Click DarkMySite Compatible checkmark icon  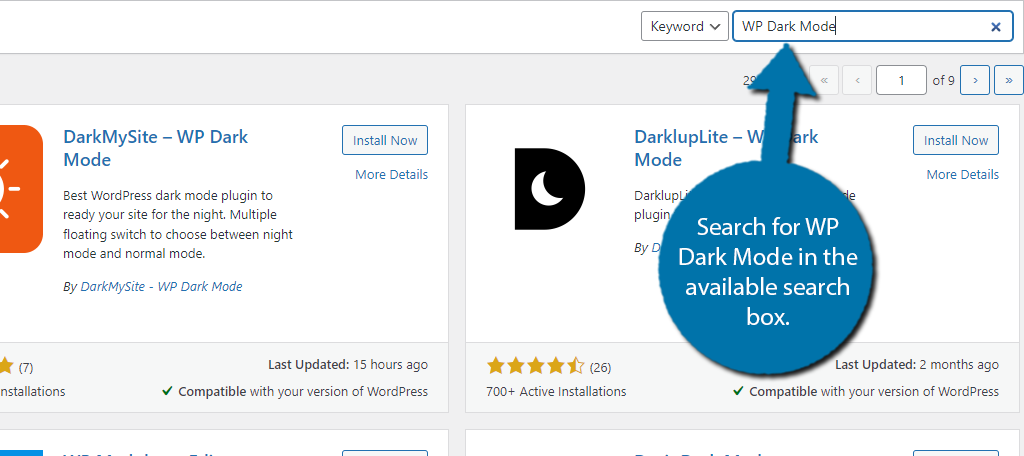167,391
